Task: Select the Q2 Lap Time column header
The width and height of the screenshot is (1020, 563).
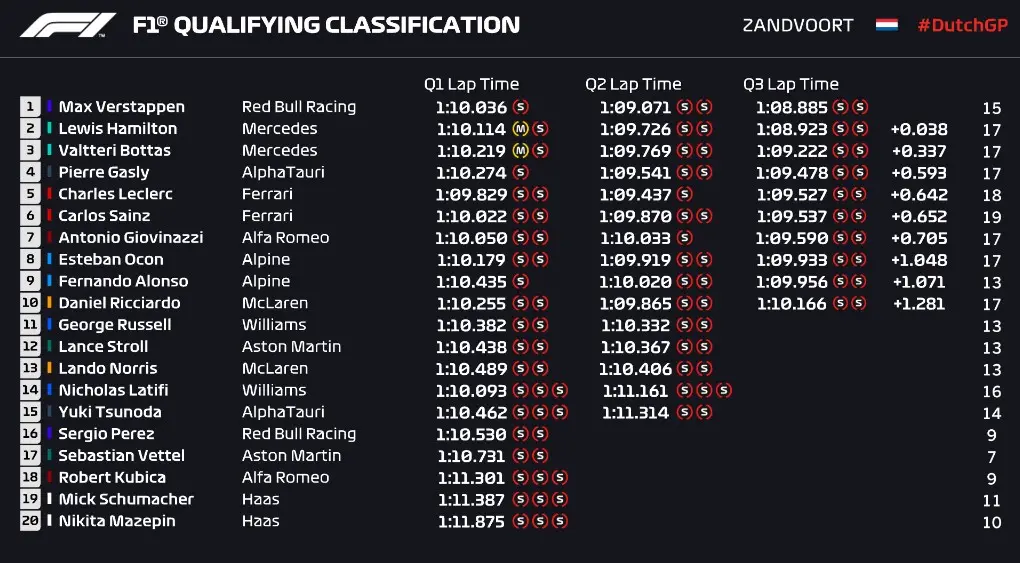Action: (633, 85)
